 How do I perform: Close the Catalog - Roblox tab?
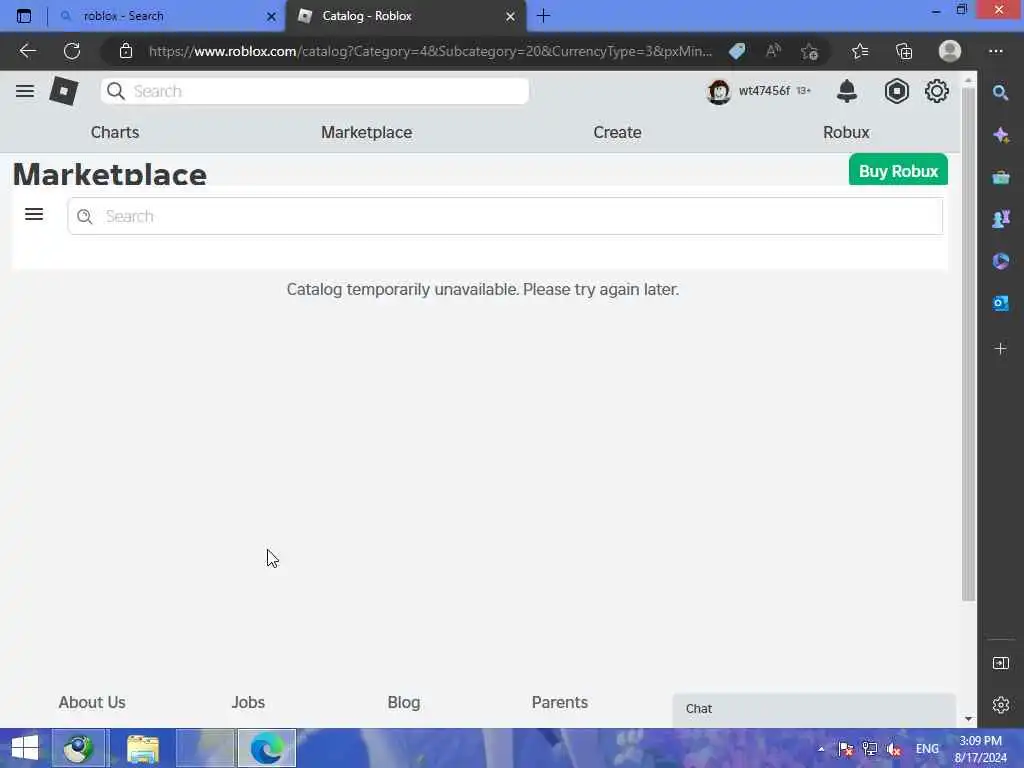click(x=510, y=16)
